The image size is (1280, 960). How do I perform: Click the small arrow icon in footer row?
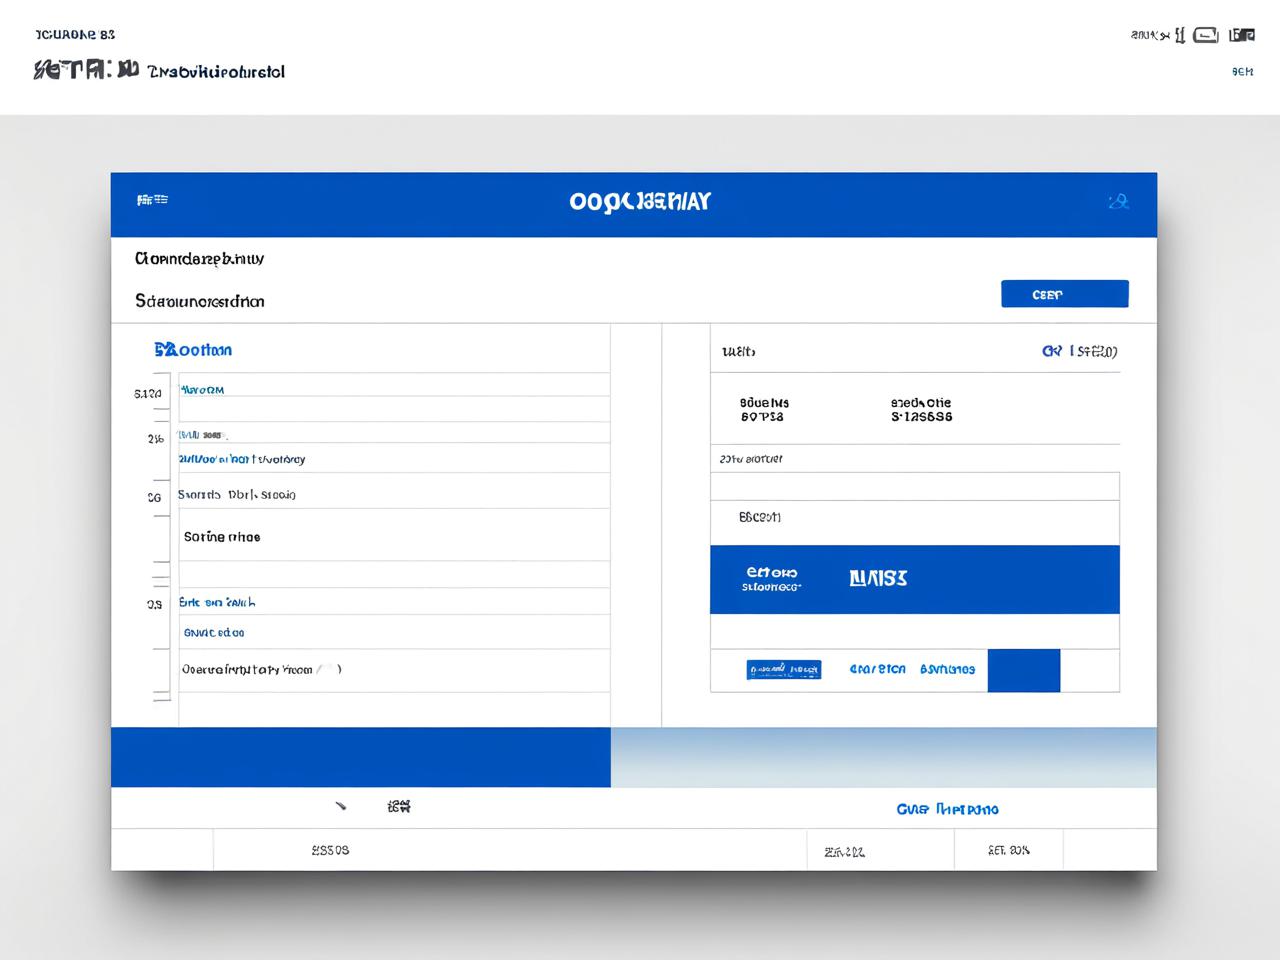pyautogui.click(x=340, y=805)
